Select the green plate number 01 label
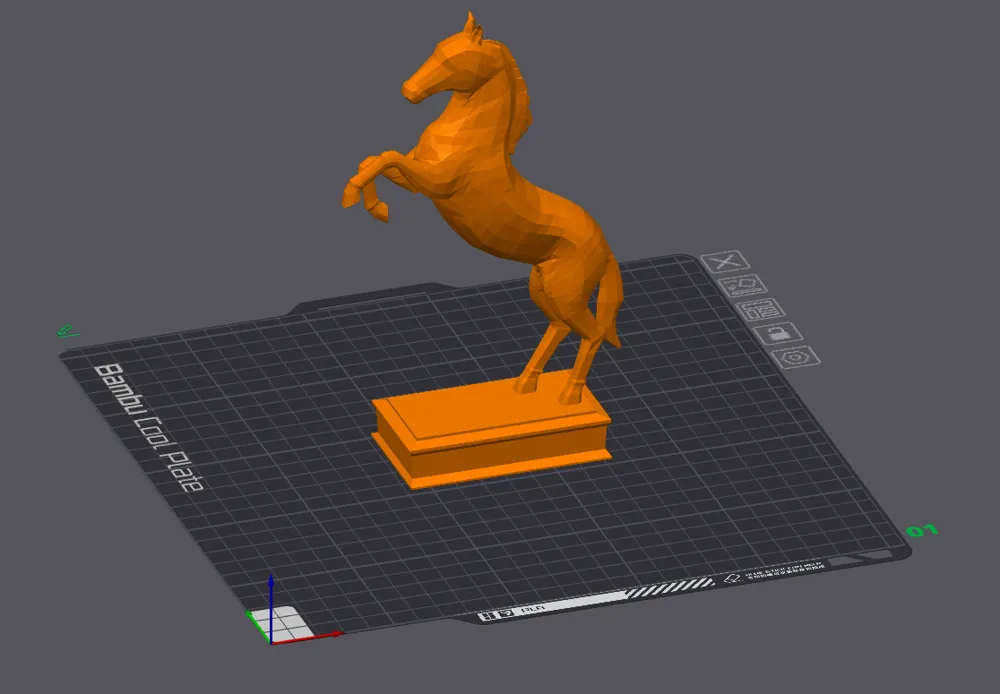This screenshot has height=694, width=1000. (922, 530)
